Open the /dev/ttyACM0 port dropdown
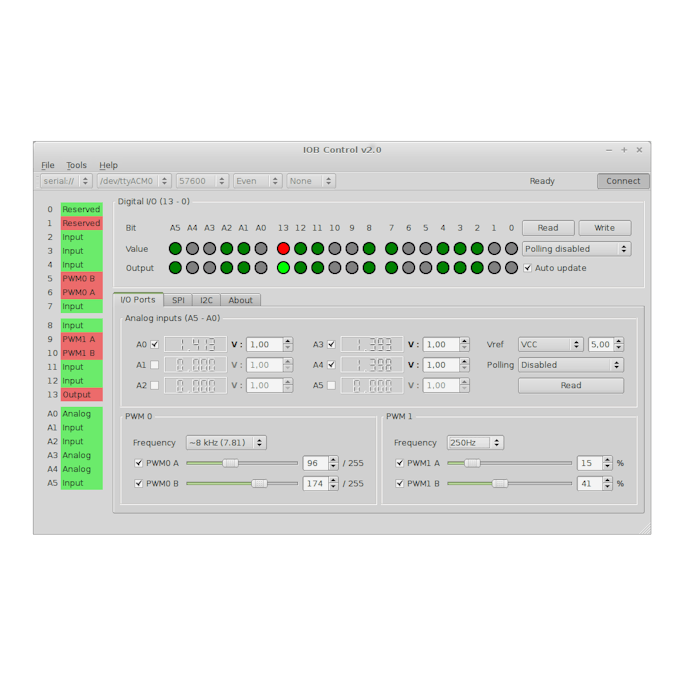The image size is (675, 675). (x=134, y=181)
